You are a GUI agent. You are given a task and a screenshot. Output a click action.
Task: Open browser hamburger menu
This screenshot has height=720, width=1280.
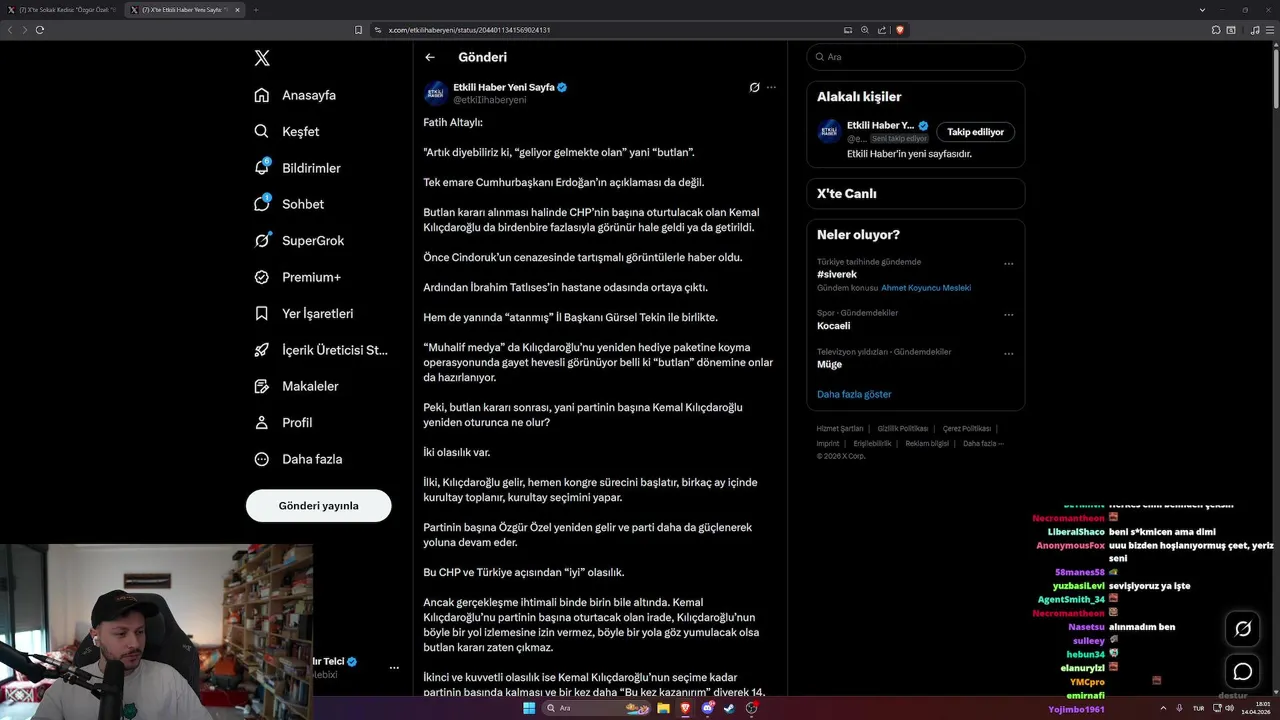tap(1271, 30)
